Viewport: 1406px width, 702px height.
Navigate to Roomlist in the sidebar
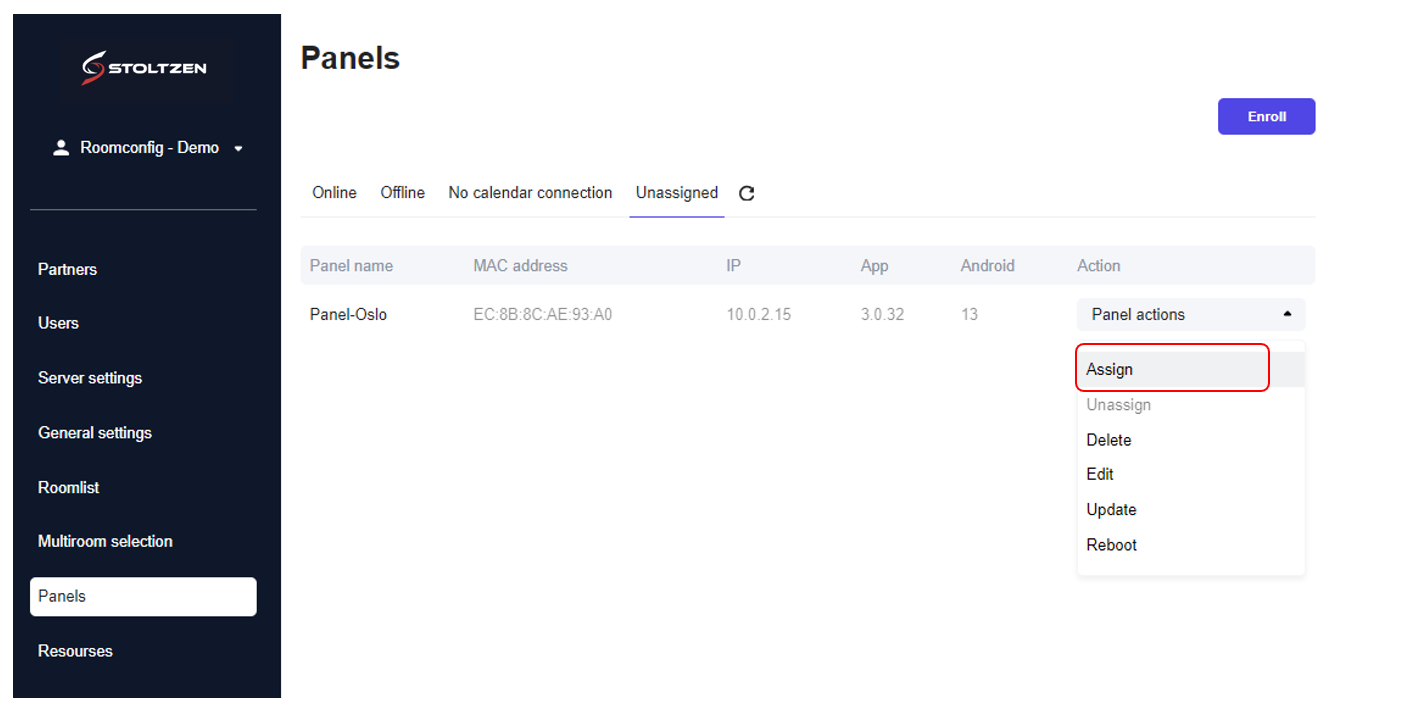coord(68,487)
